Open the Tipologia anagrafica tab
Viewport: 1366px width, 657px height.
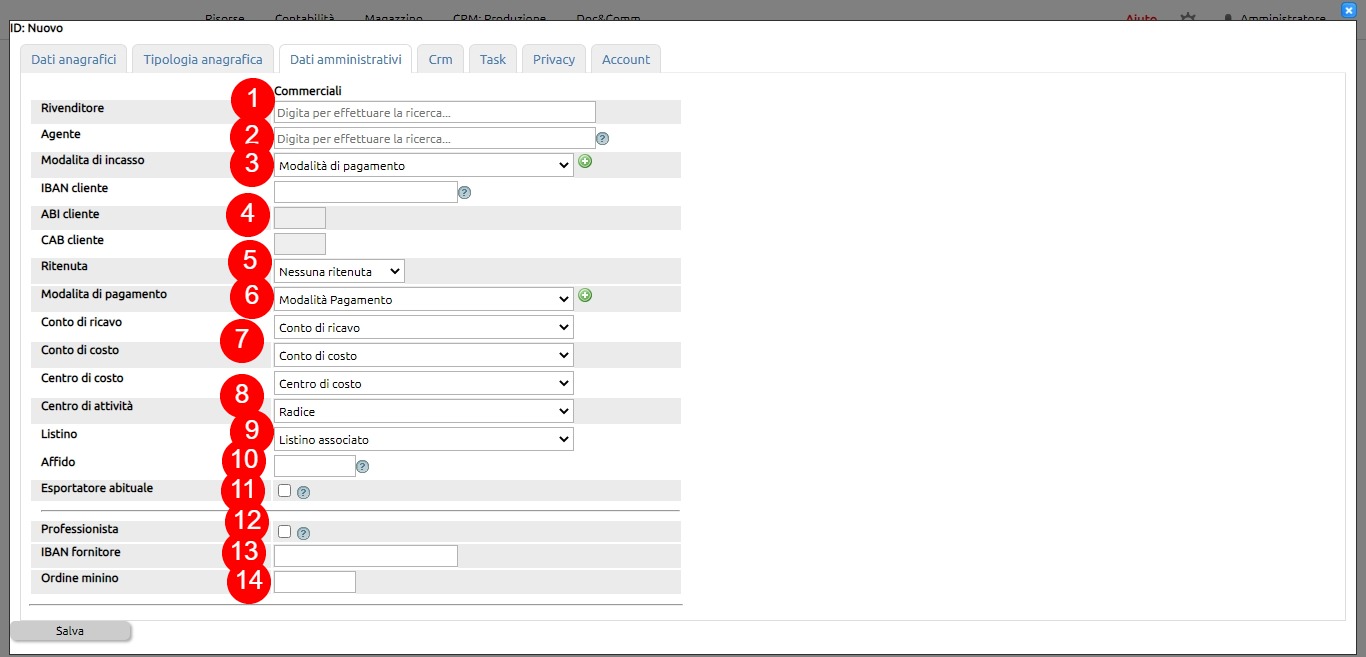(x=203, y=59)
